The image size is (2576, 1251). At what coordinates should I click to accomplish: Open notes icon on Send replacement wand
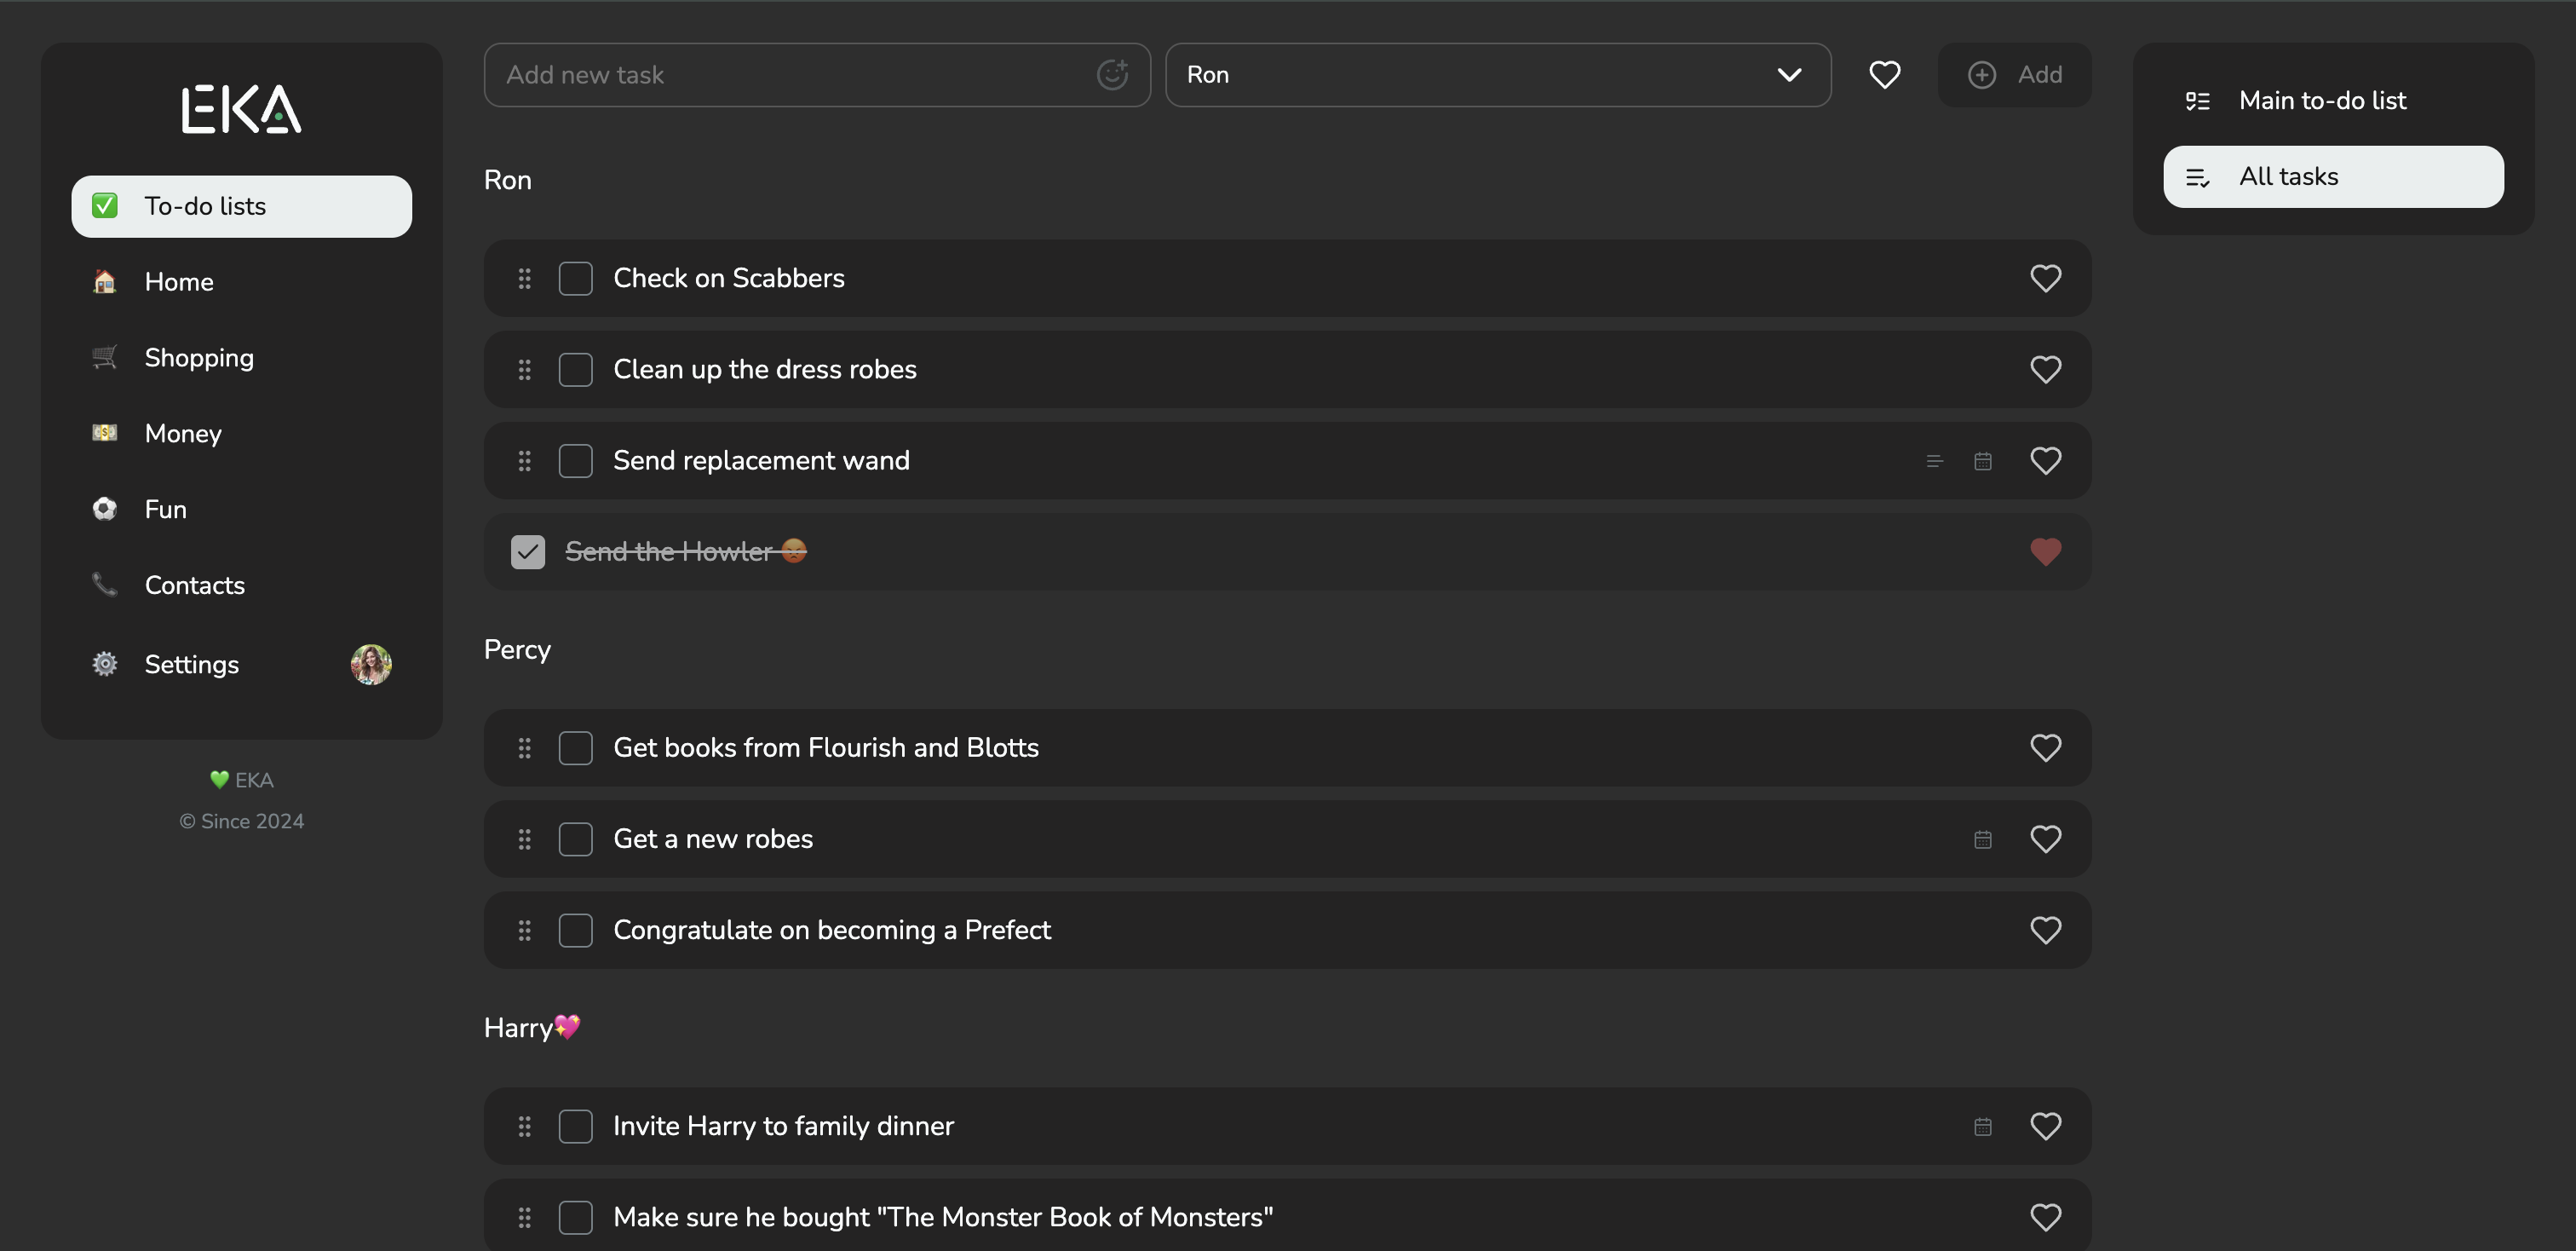coord(1935,461)
